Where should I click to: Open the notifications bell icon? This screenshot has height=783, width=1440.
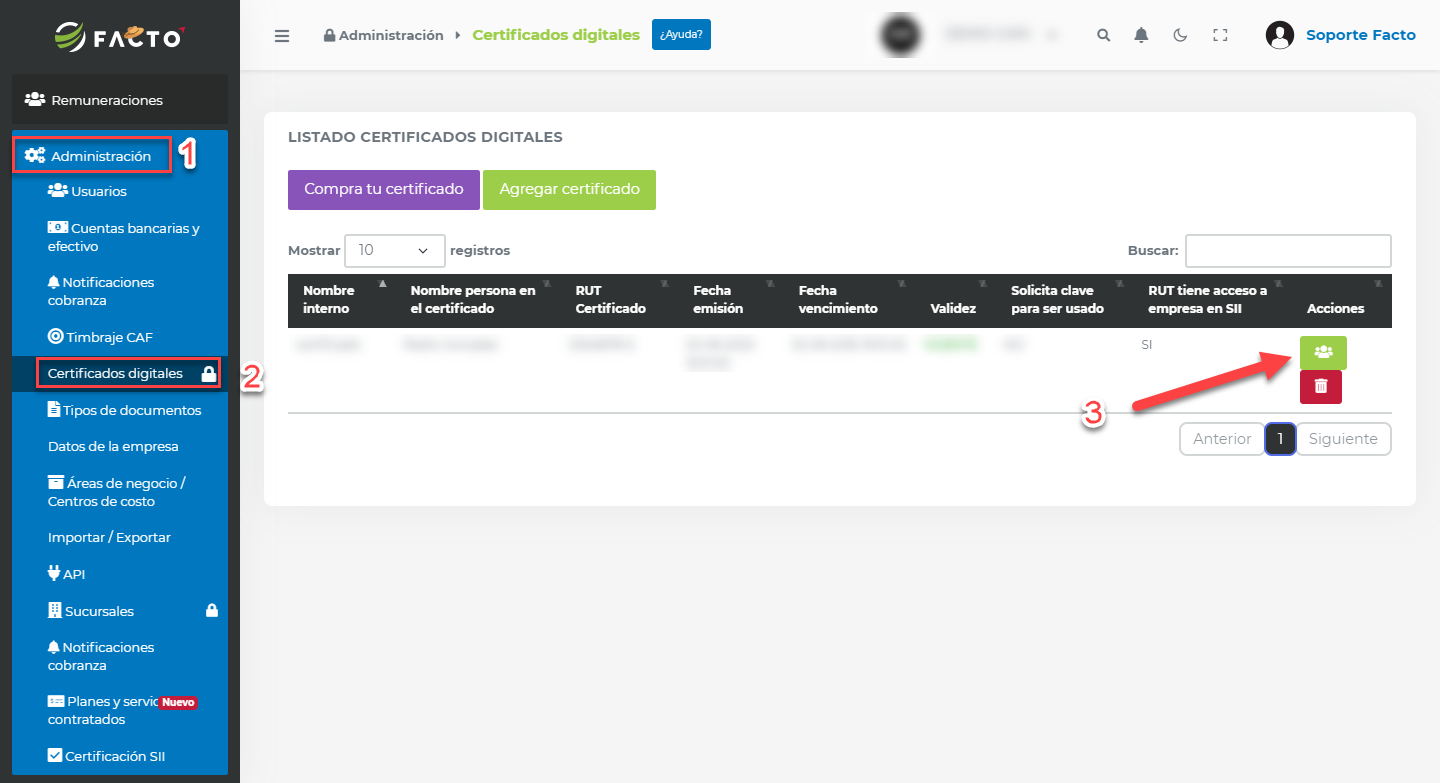click(x=1141, y=35)
